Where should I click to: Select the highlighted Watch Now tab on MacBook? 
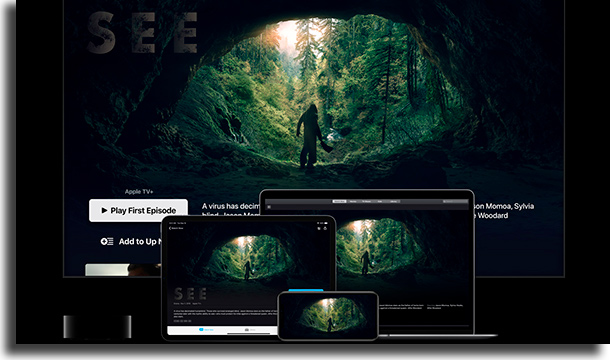click(340, 201)
